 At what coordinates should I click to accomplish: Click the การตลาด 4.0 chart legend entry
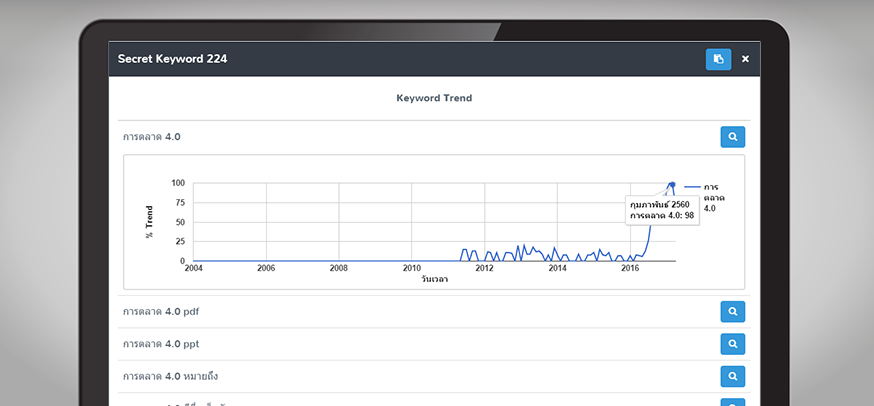(x=705, y=197)
